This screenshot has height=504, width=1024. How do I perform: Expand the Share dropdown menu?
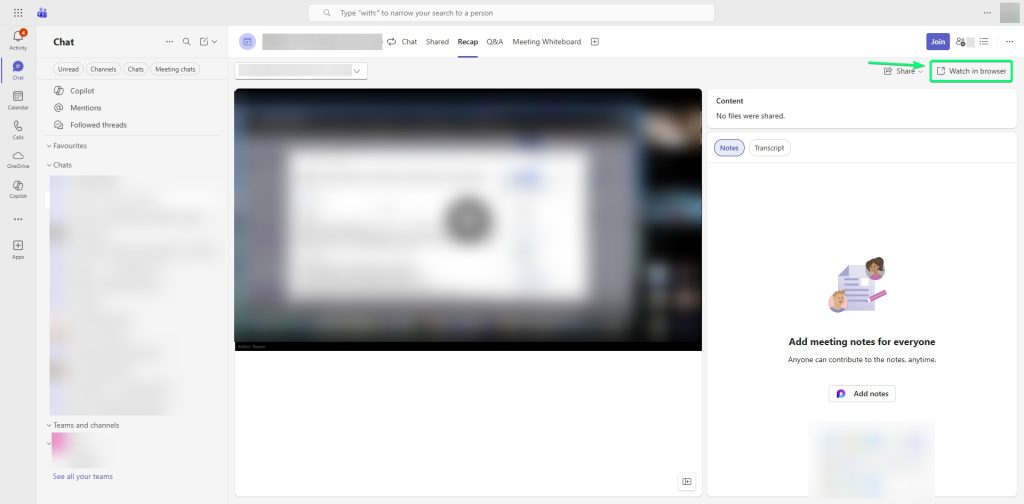pyautogui.click(x=903, y=71)
